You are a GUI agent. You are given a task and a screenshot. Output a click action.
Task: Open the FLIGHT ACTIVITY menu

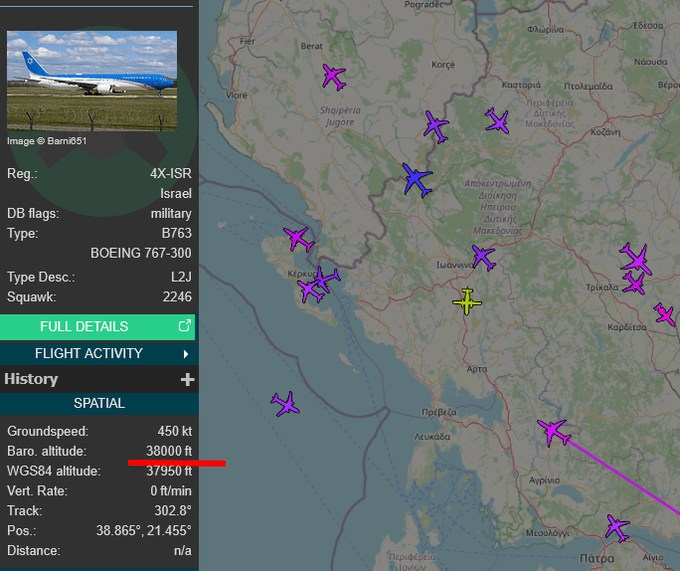[x=89, y=353]
